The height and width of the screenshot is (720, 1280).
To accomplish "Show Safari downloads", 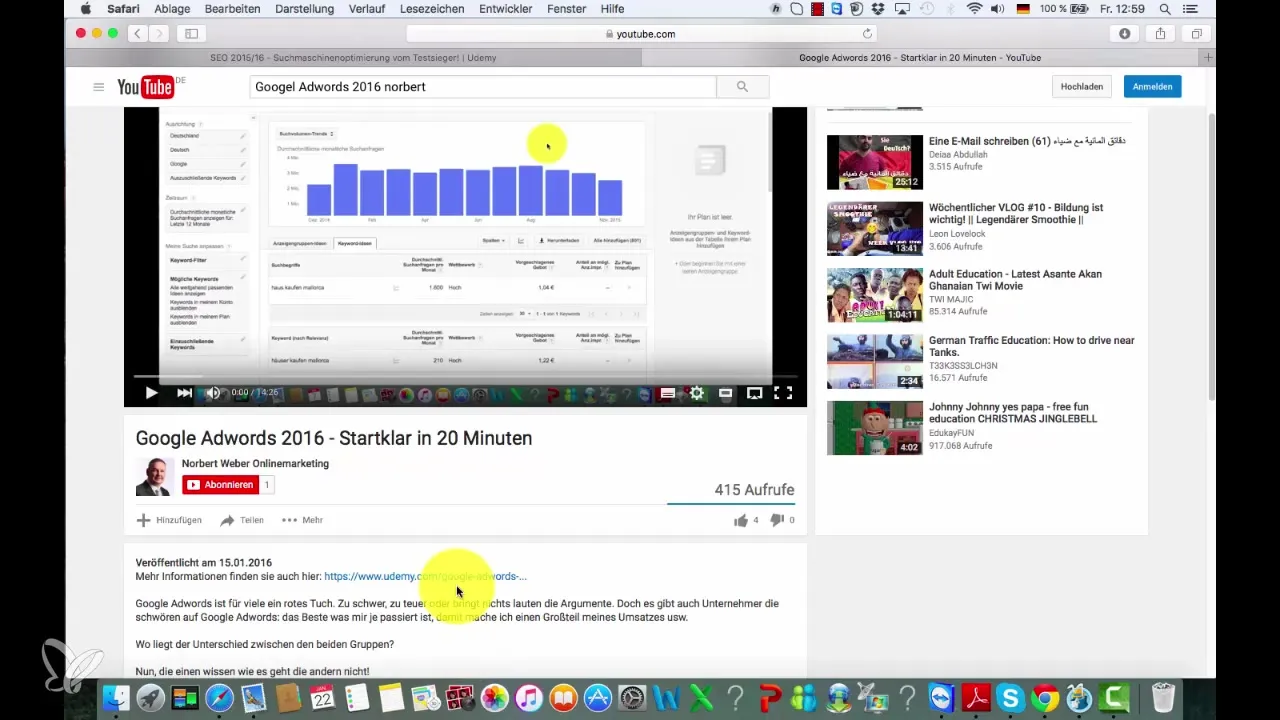I will [x=1124, y=33].
